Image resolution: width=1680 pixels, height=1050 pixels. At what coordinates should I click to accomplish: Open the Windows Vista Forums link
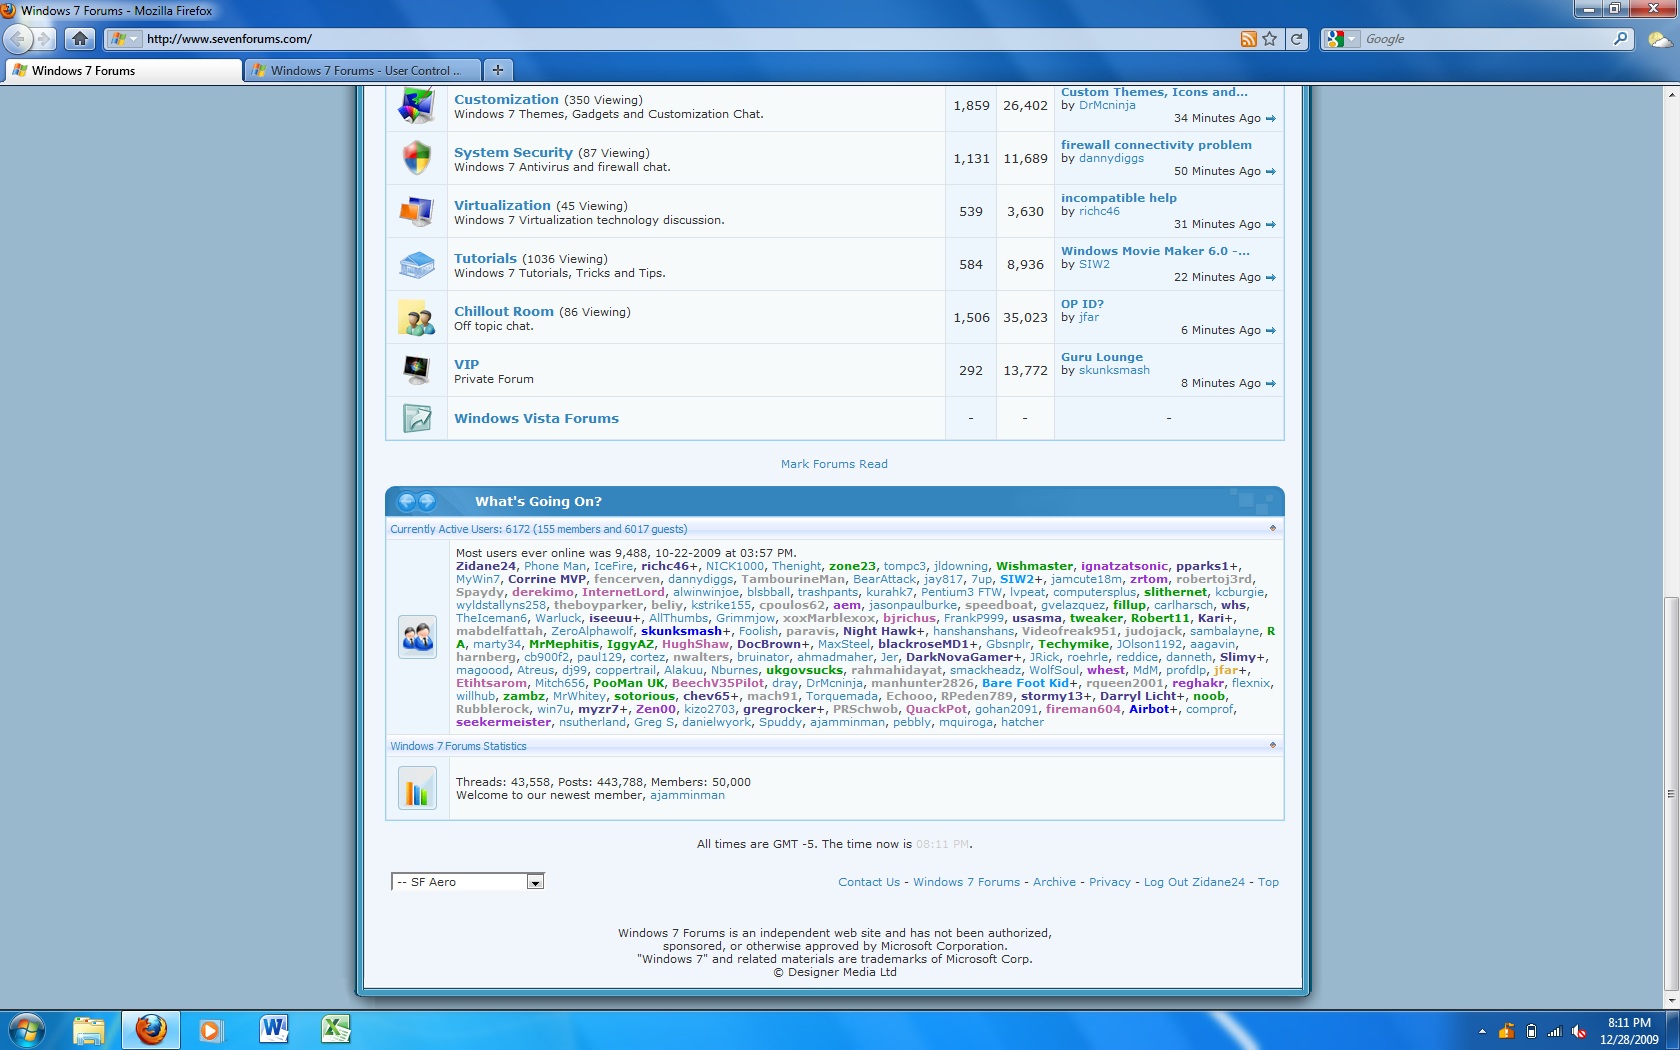[536, 418]
